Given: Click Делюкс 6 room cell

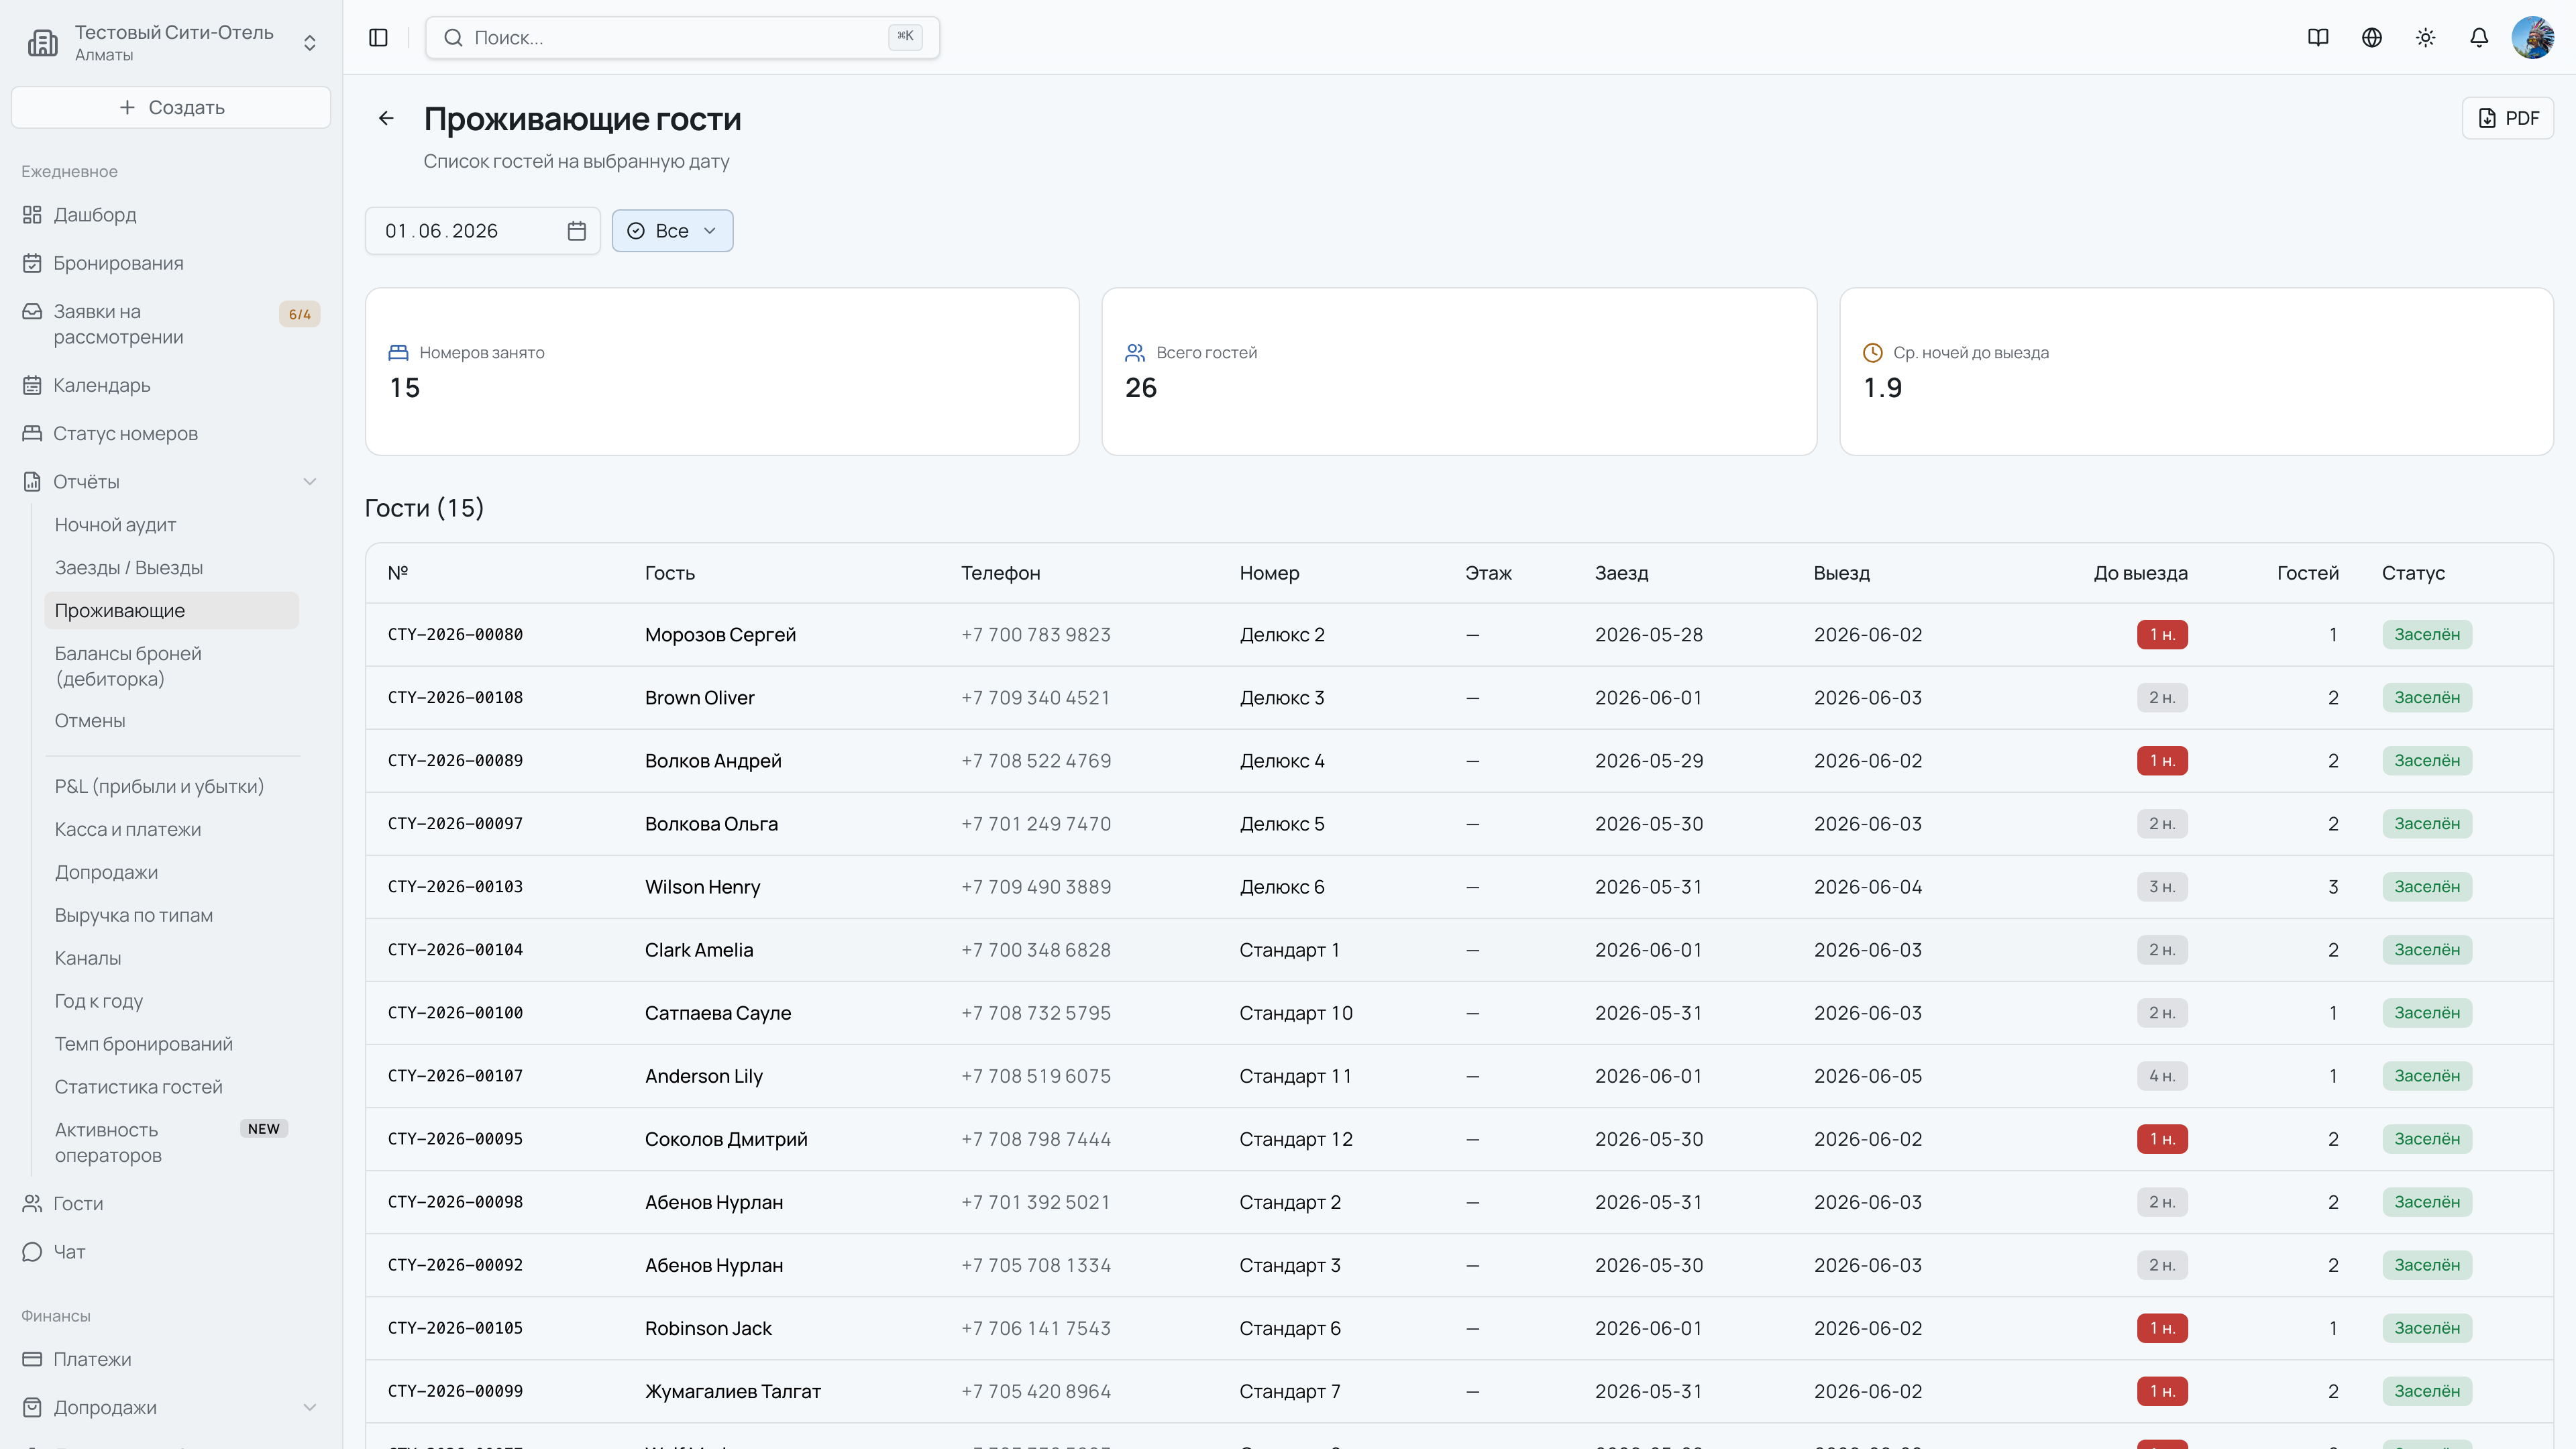Looking at the screenshot, I should [x=1282, y=887].
